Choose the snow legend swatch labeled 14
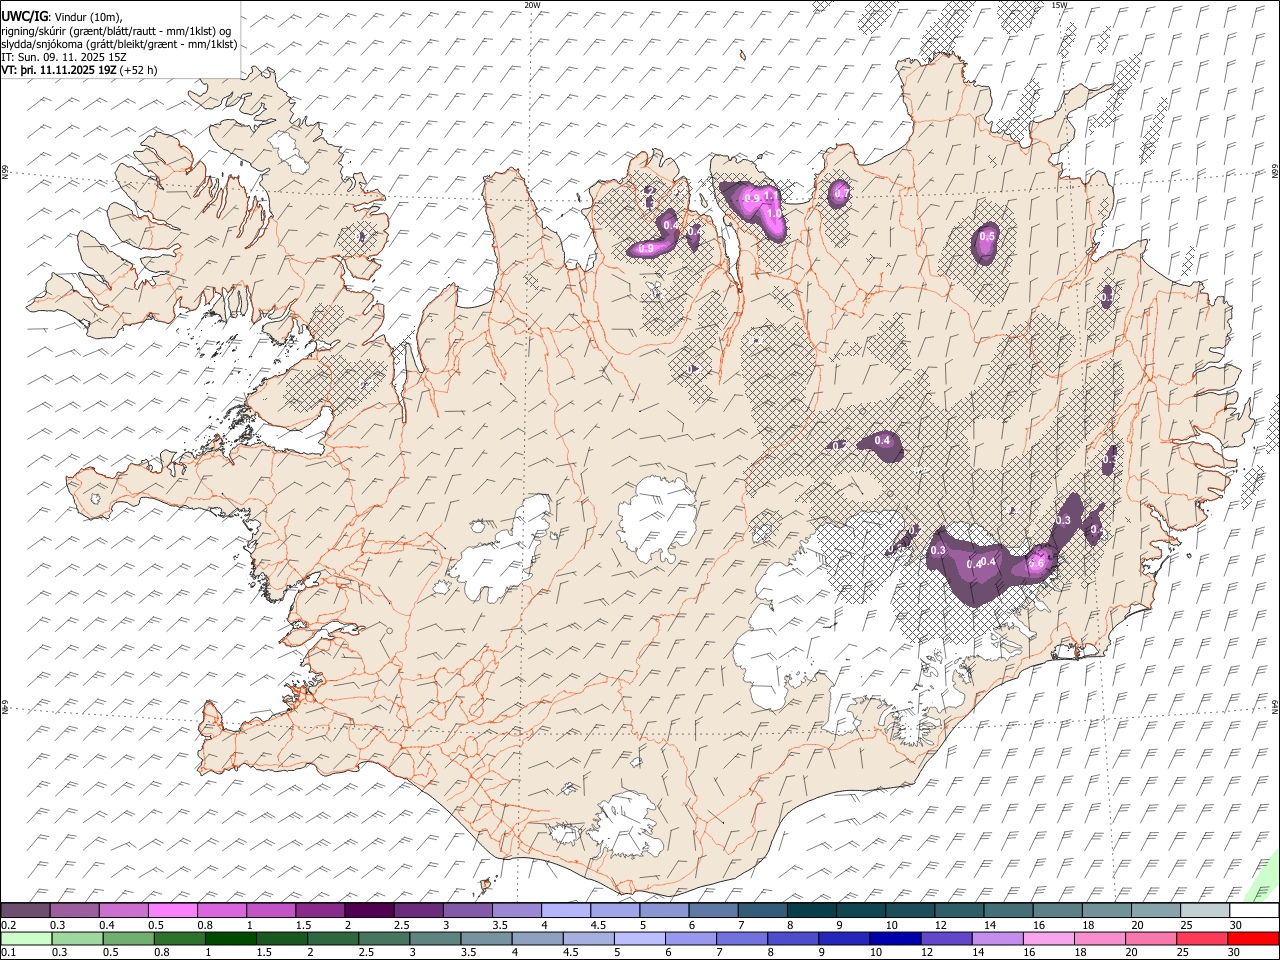 tap(1008, 911)
